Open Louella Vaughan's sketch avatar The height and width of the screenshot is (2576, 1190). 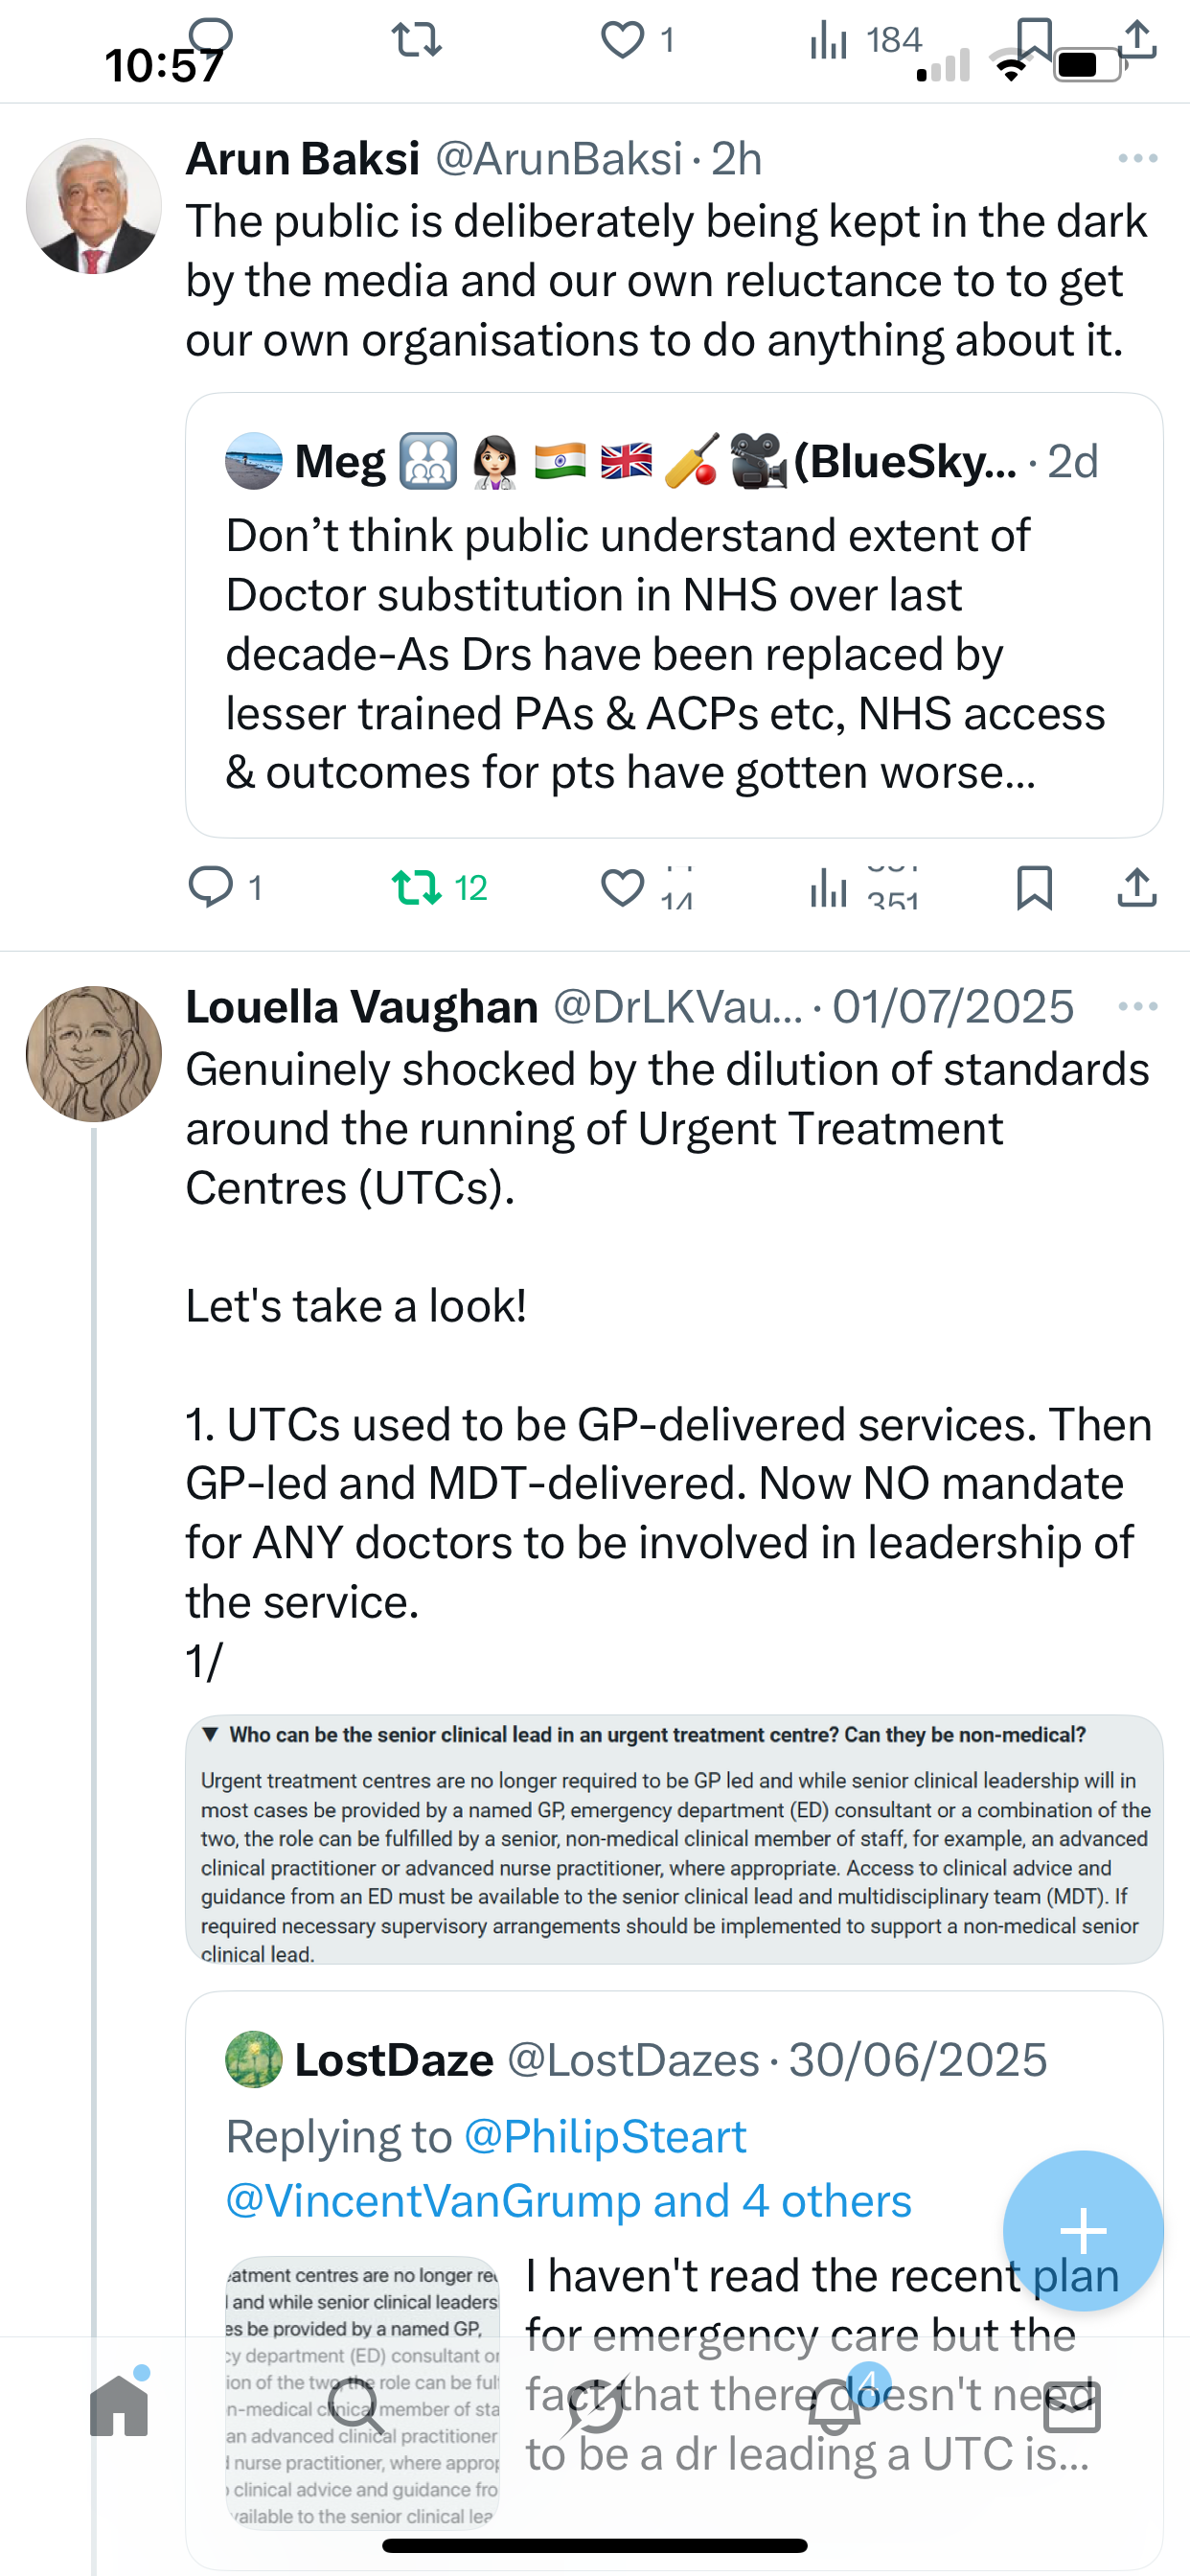[x=94, y=1054]
